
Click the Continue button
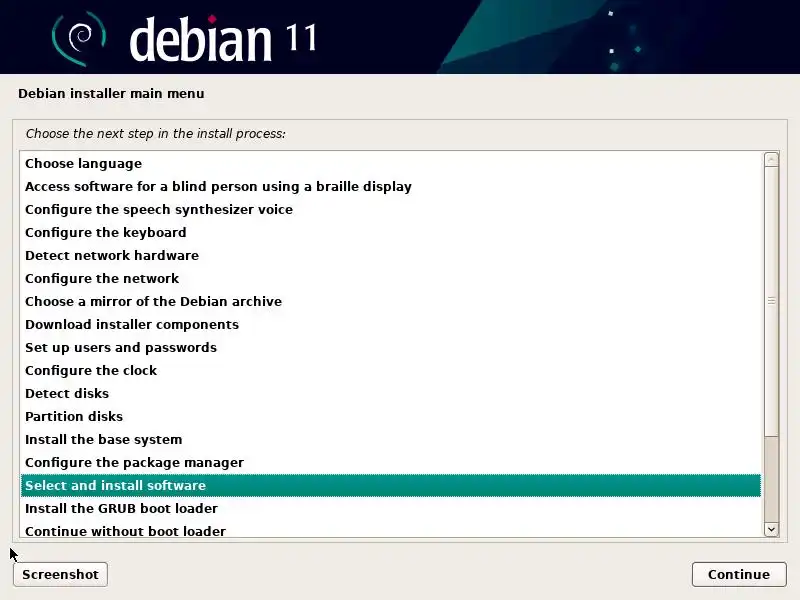(x=739, y=574)
